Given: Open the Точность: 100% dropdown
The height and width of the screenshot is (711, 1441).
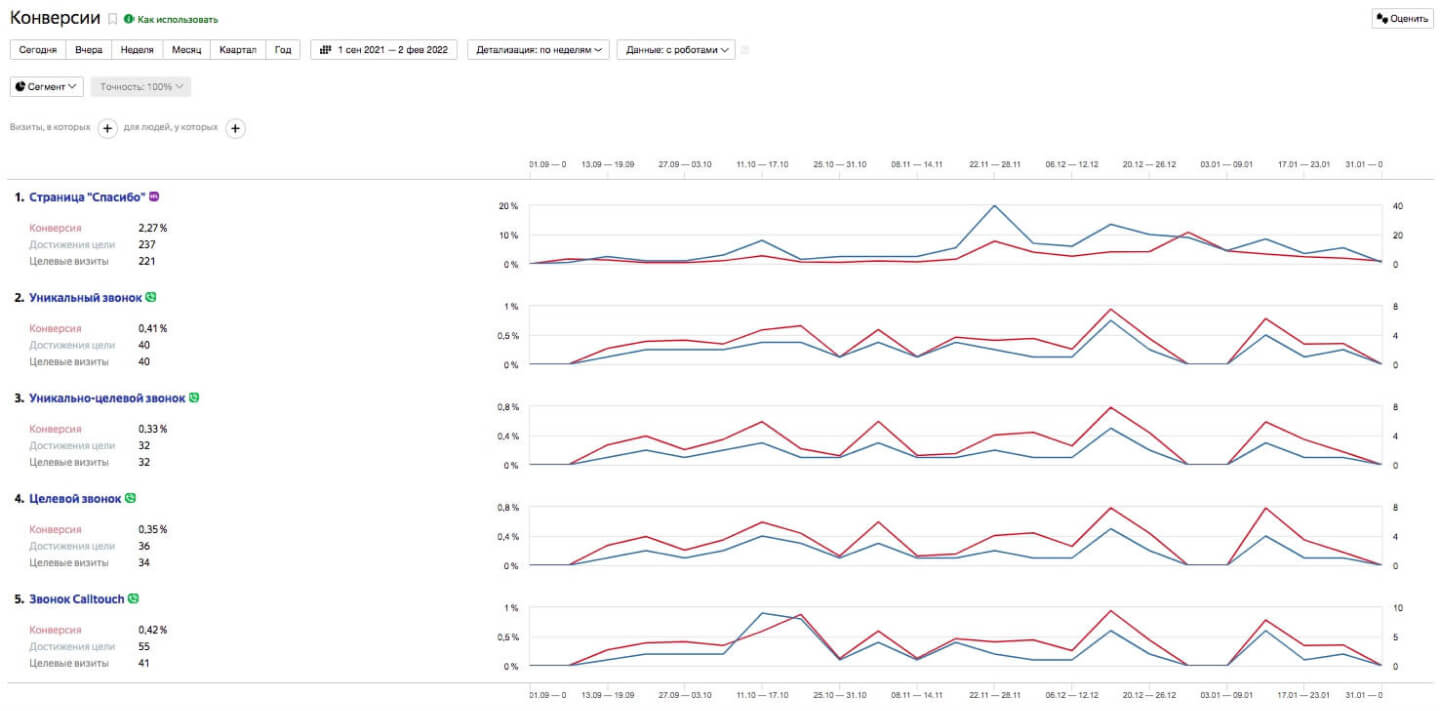Looking at the screenshot, I should click(141, 87).
